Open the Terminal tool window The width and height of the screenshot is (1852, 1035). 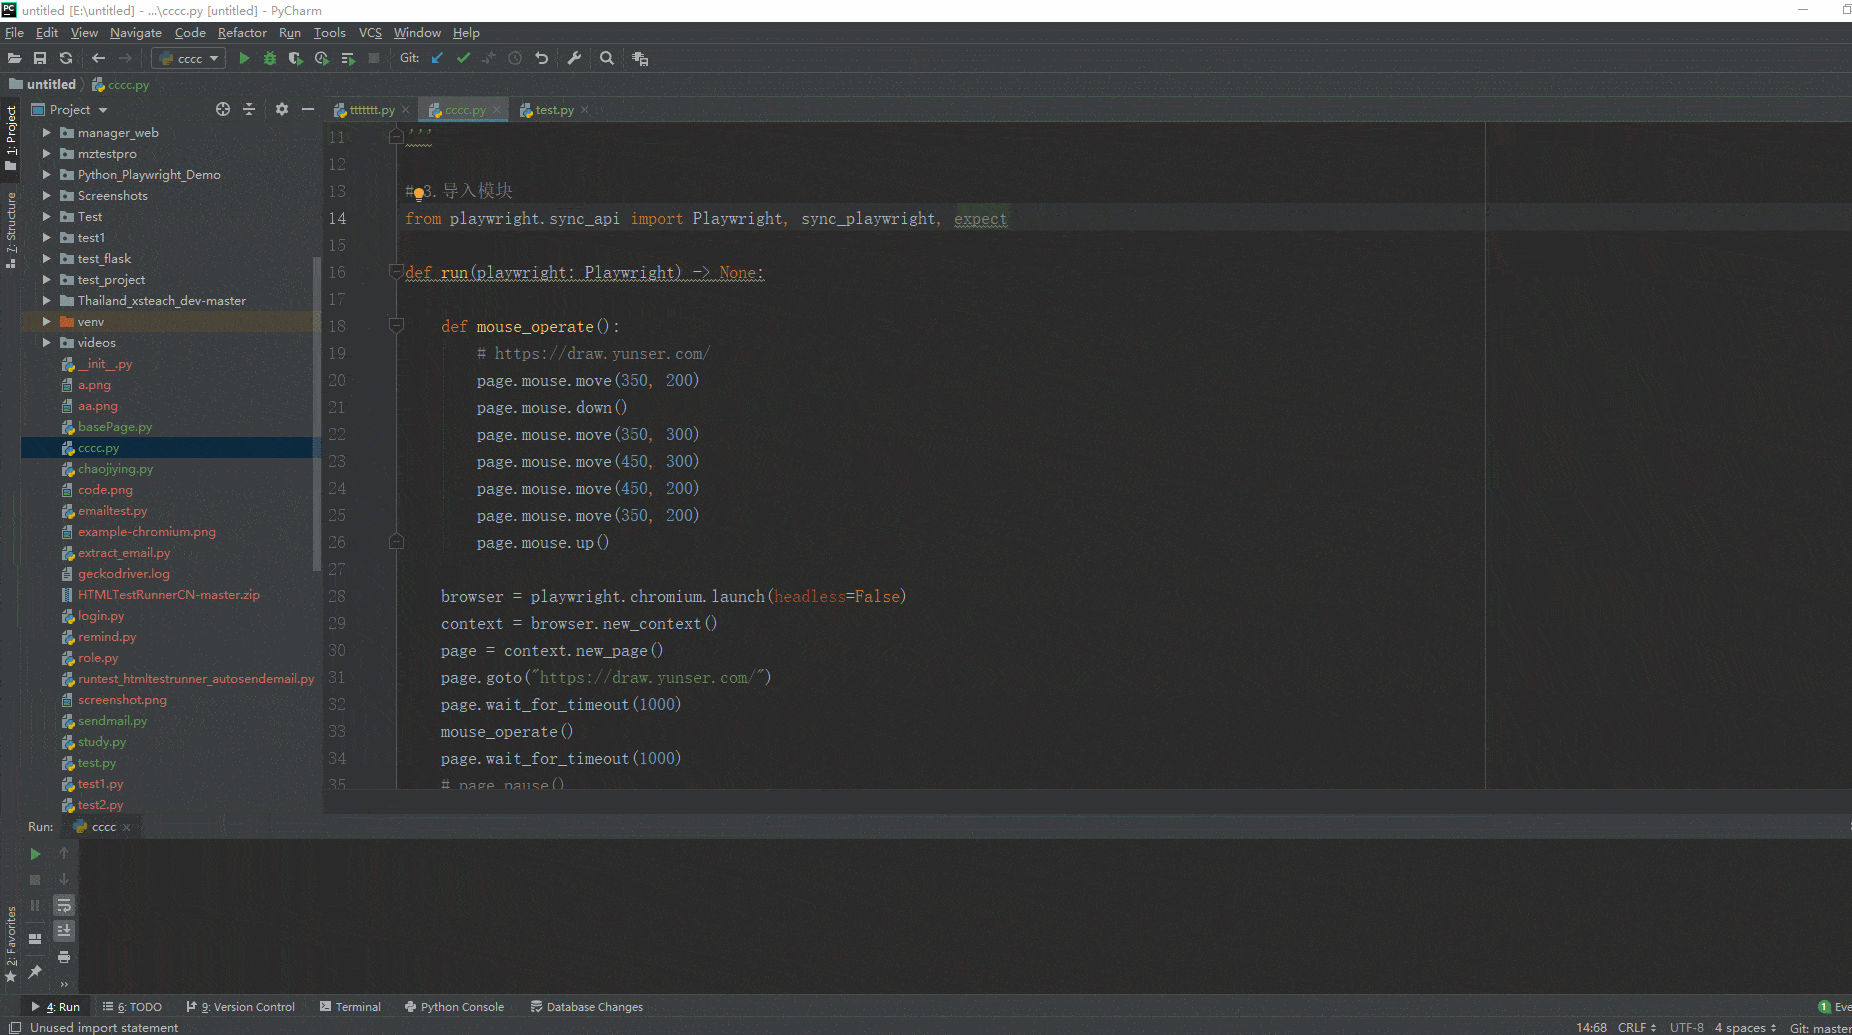350,1007
